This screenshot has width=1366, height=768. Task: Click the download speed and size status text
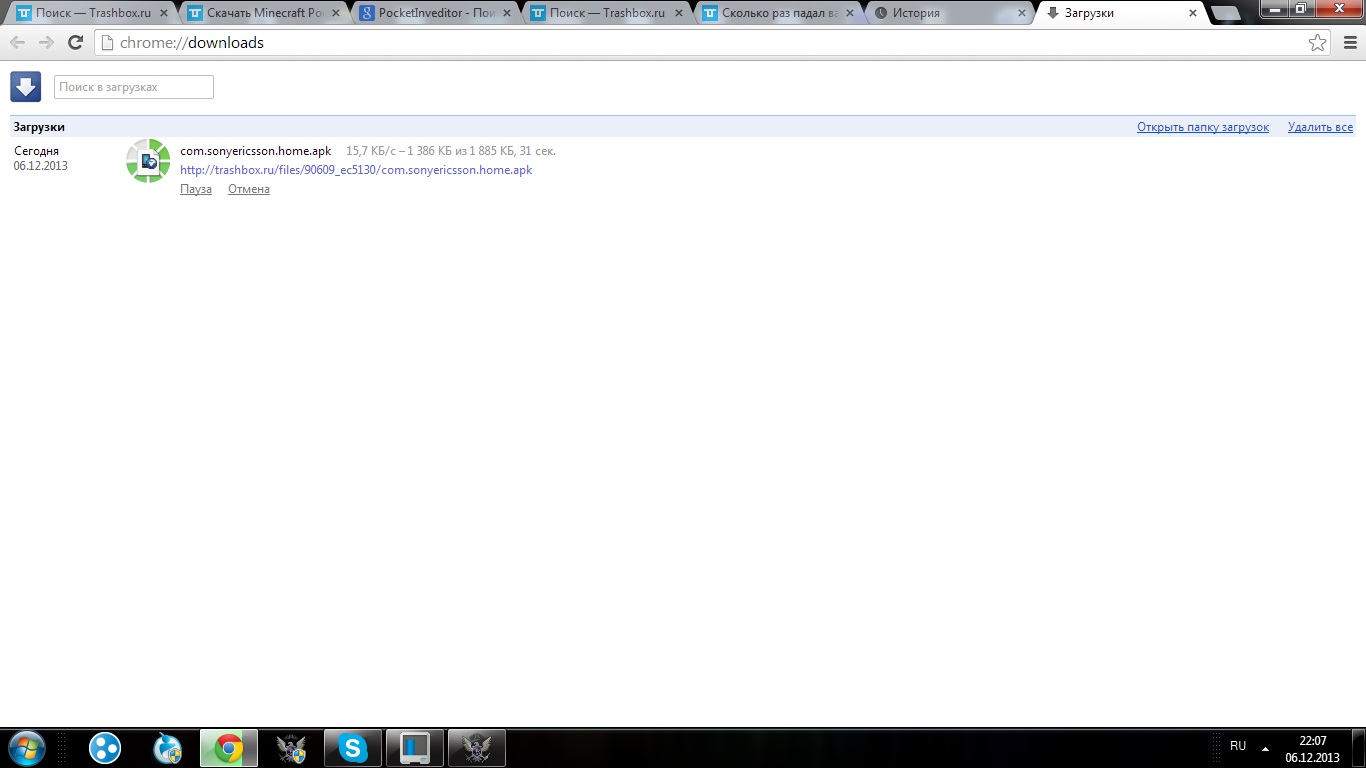[x=451, y=151]
